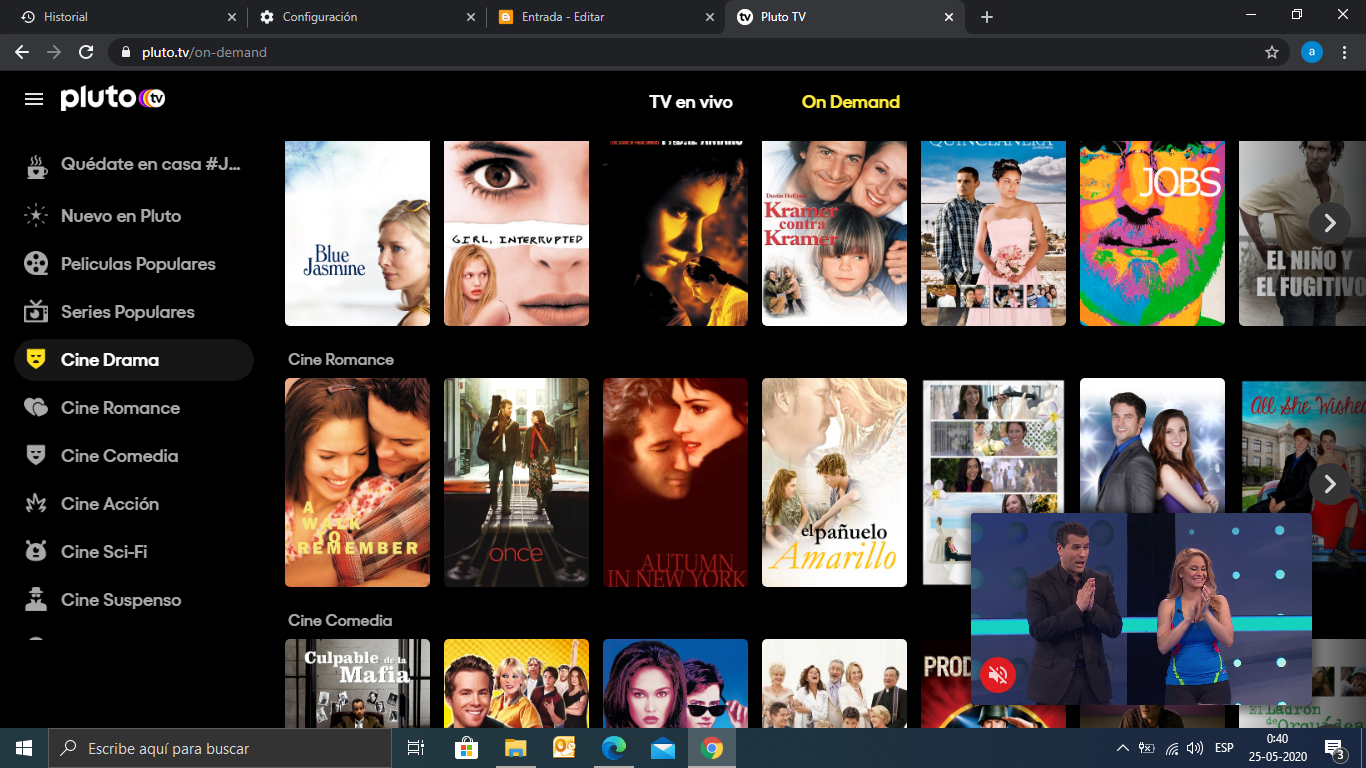Click the TV set Series Populares icon
This screenshot has height=768, width=1366.
(x=36, y=311)
